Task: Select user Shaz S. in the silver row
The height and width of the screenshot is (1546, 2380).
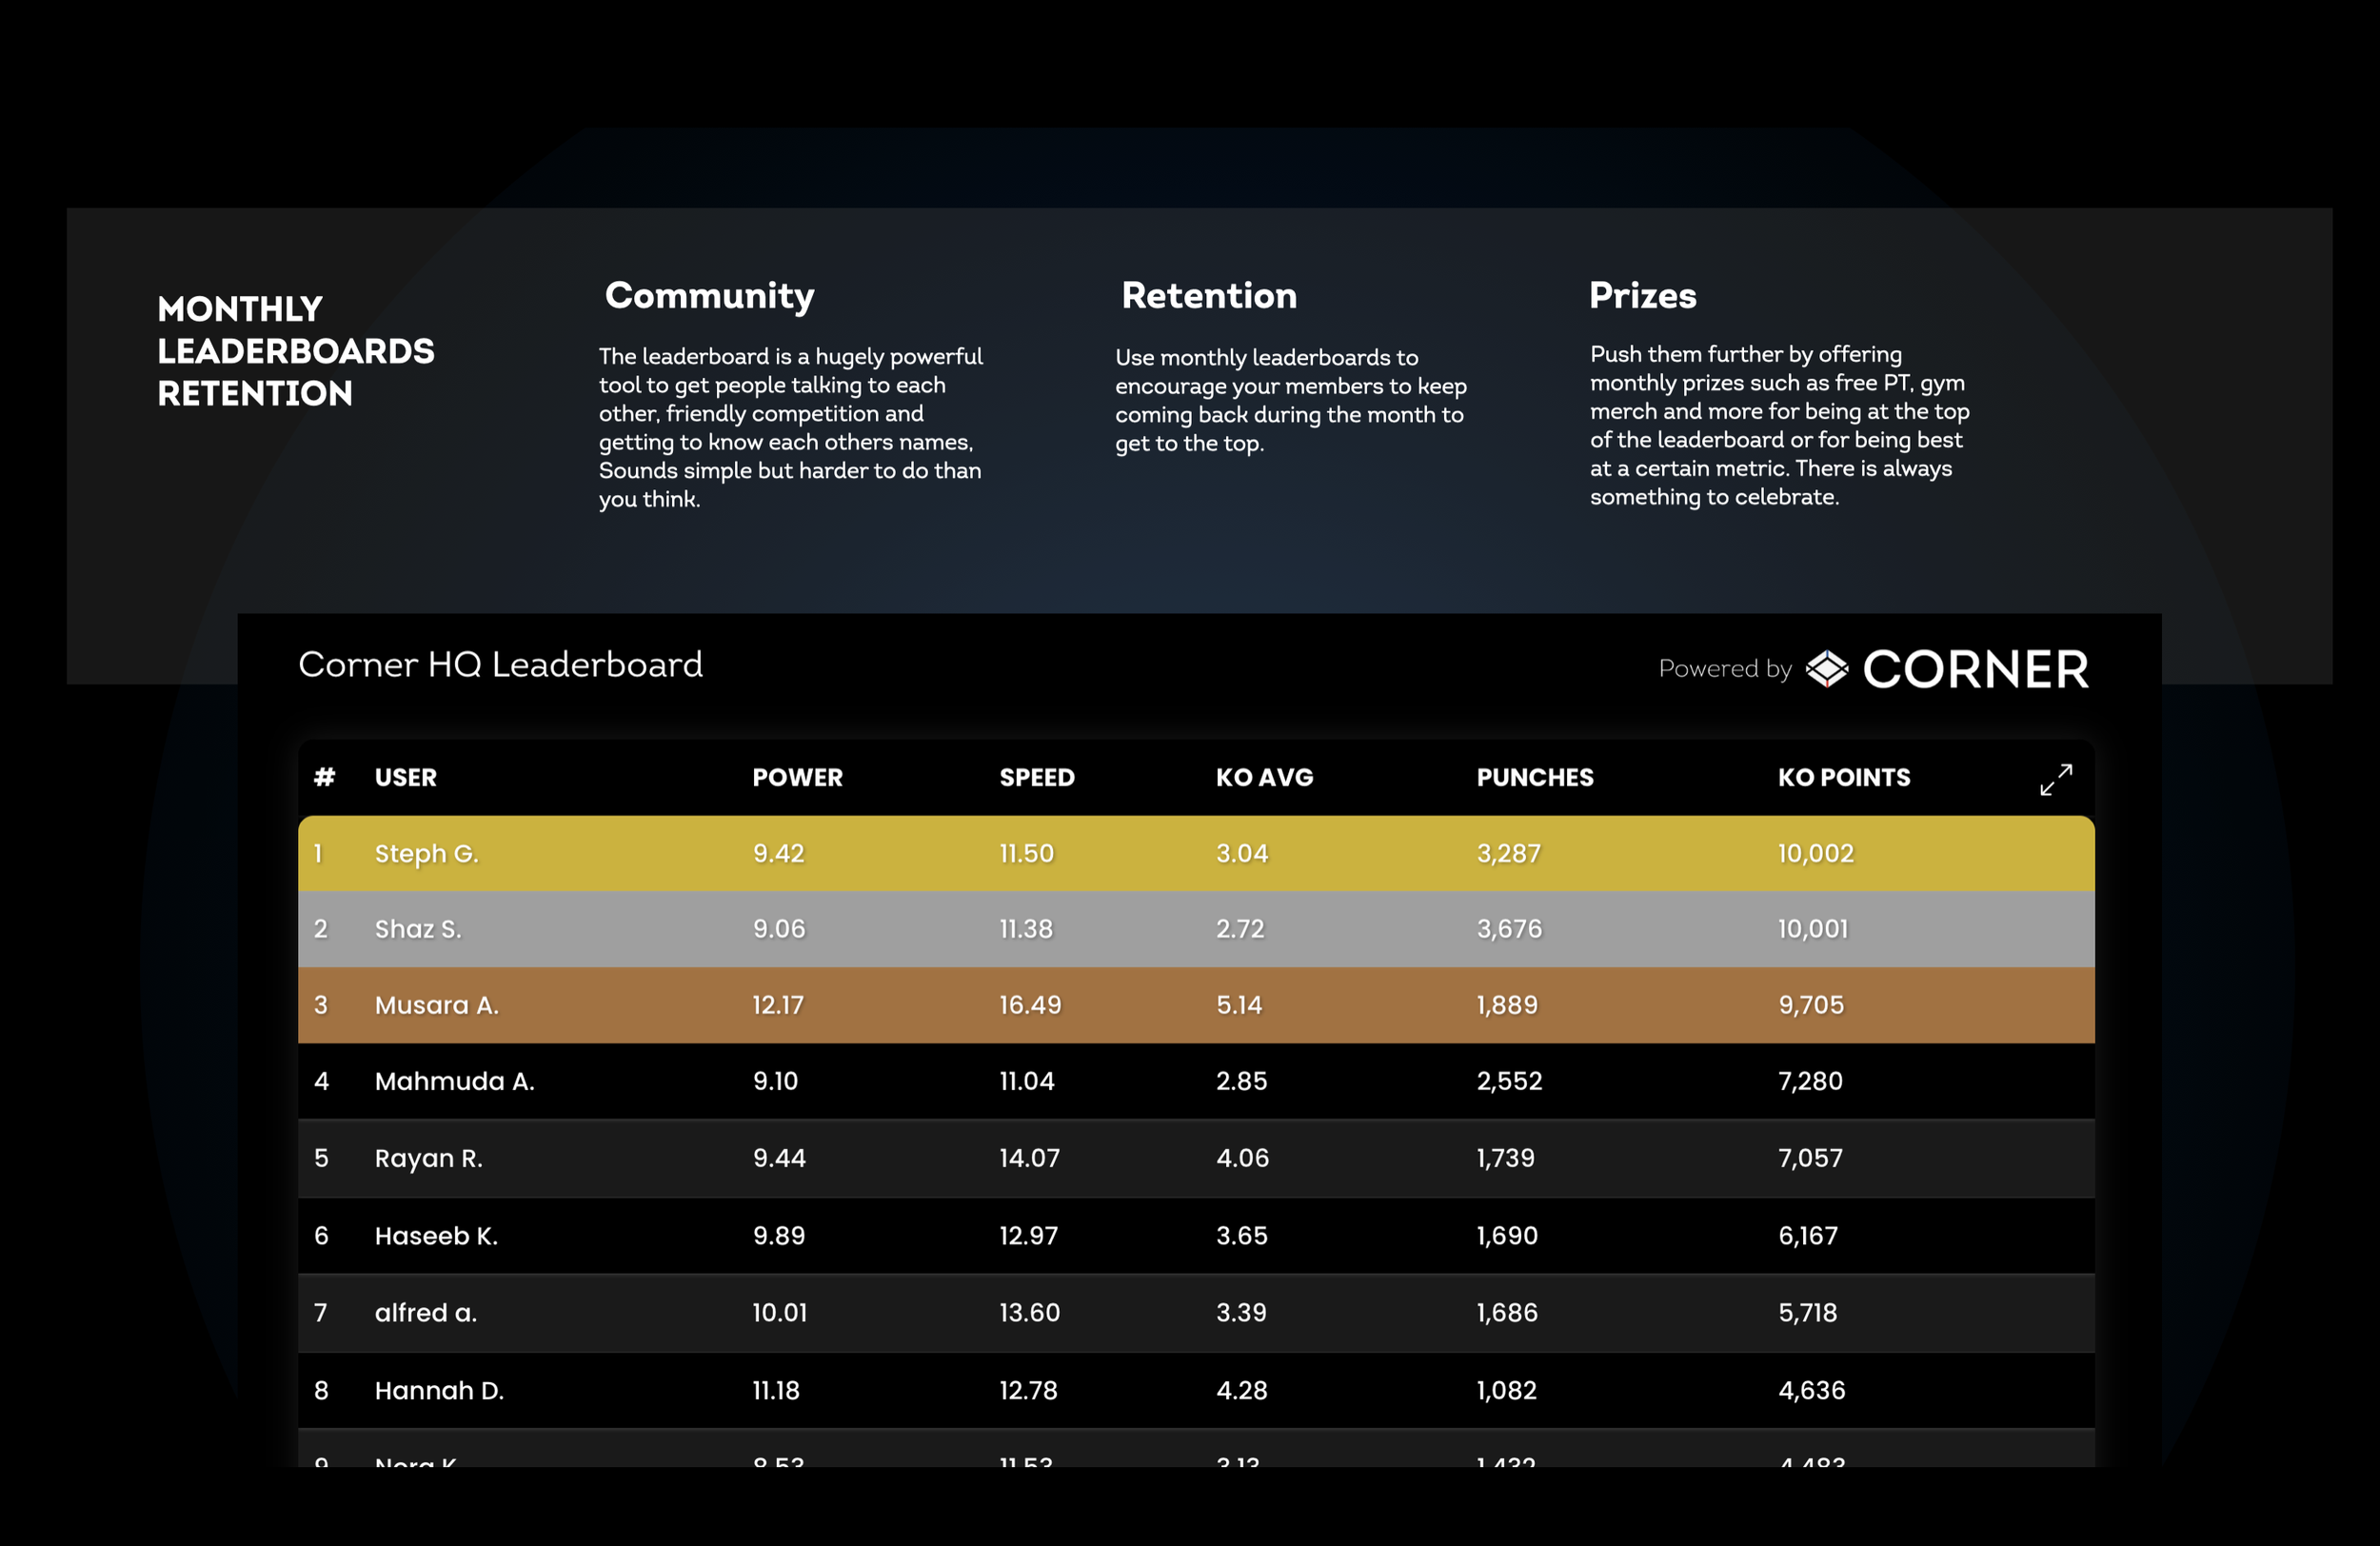Action: (418, 929)
